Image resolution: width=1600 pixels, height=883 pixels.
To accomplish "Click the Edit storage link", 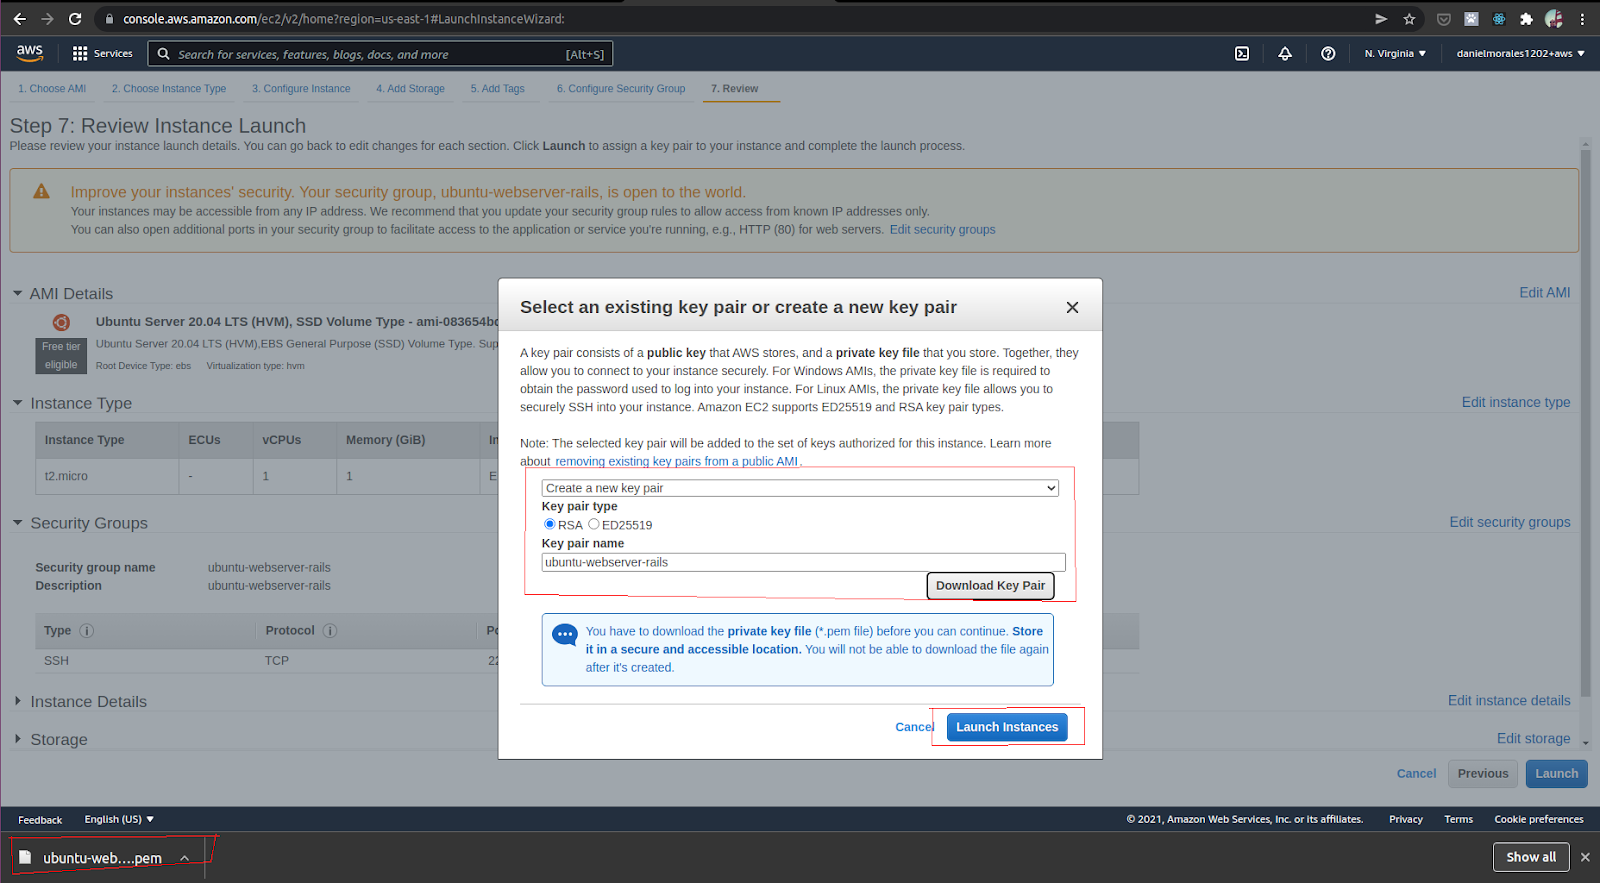I will tap(1534, 738).
